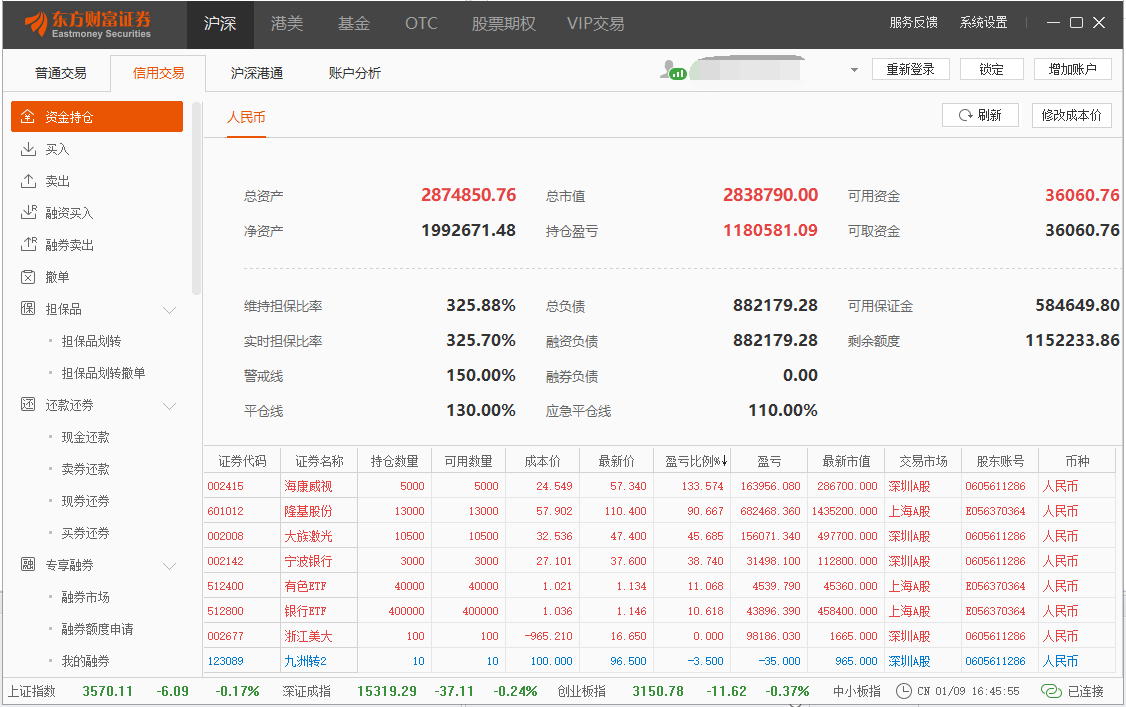Click 上证指数 value 3570.11

tap(108, 691)
